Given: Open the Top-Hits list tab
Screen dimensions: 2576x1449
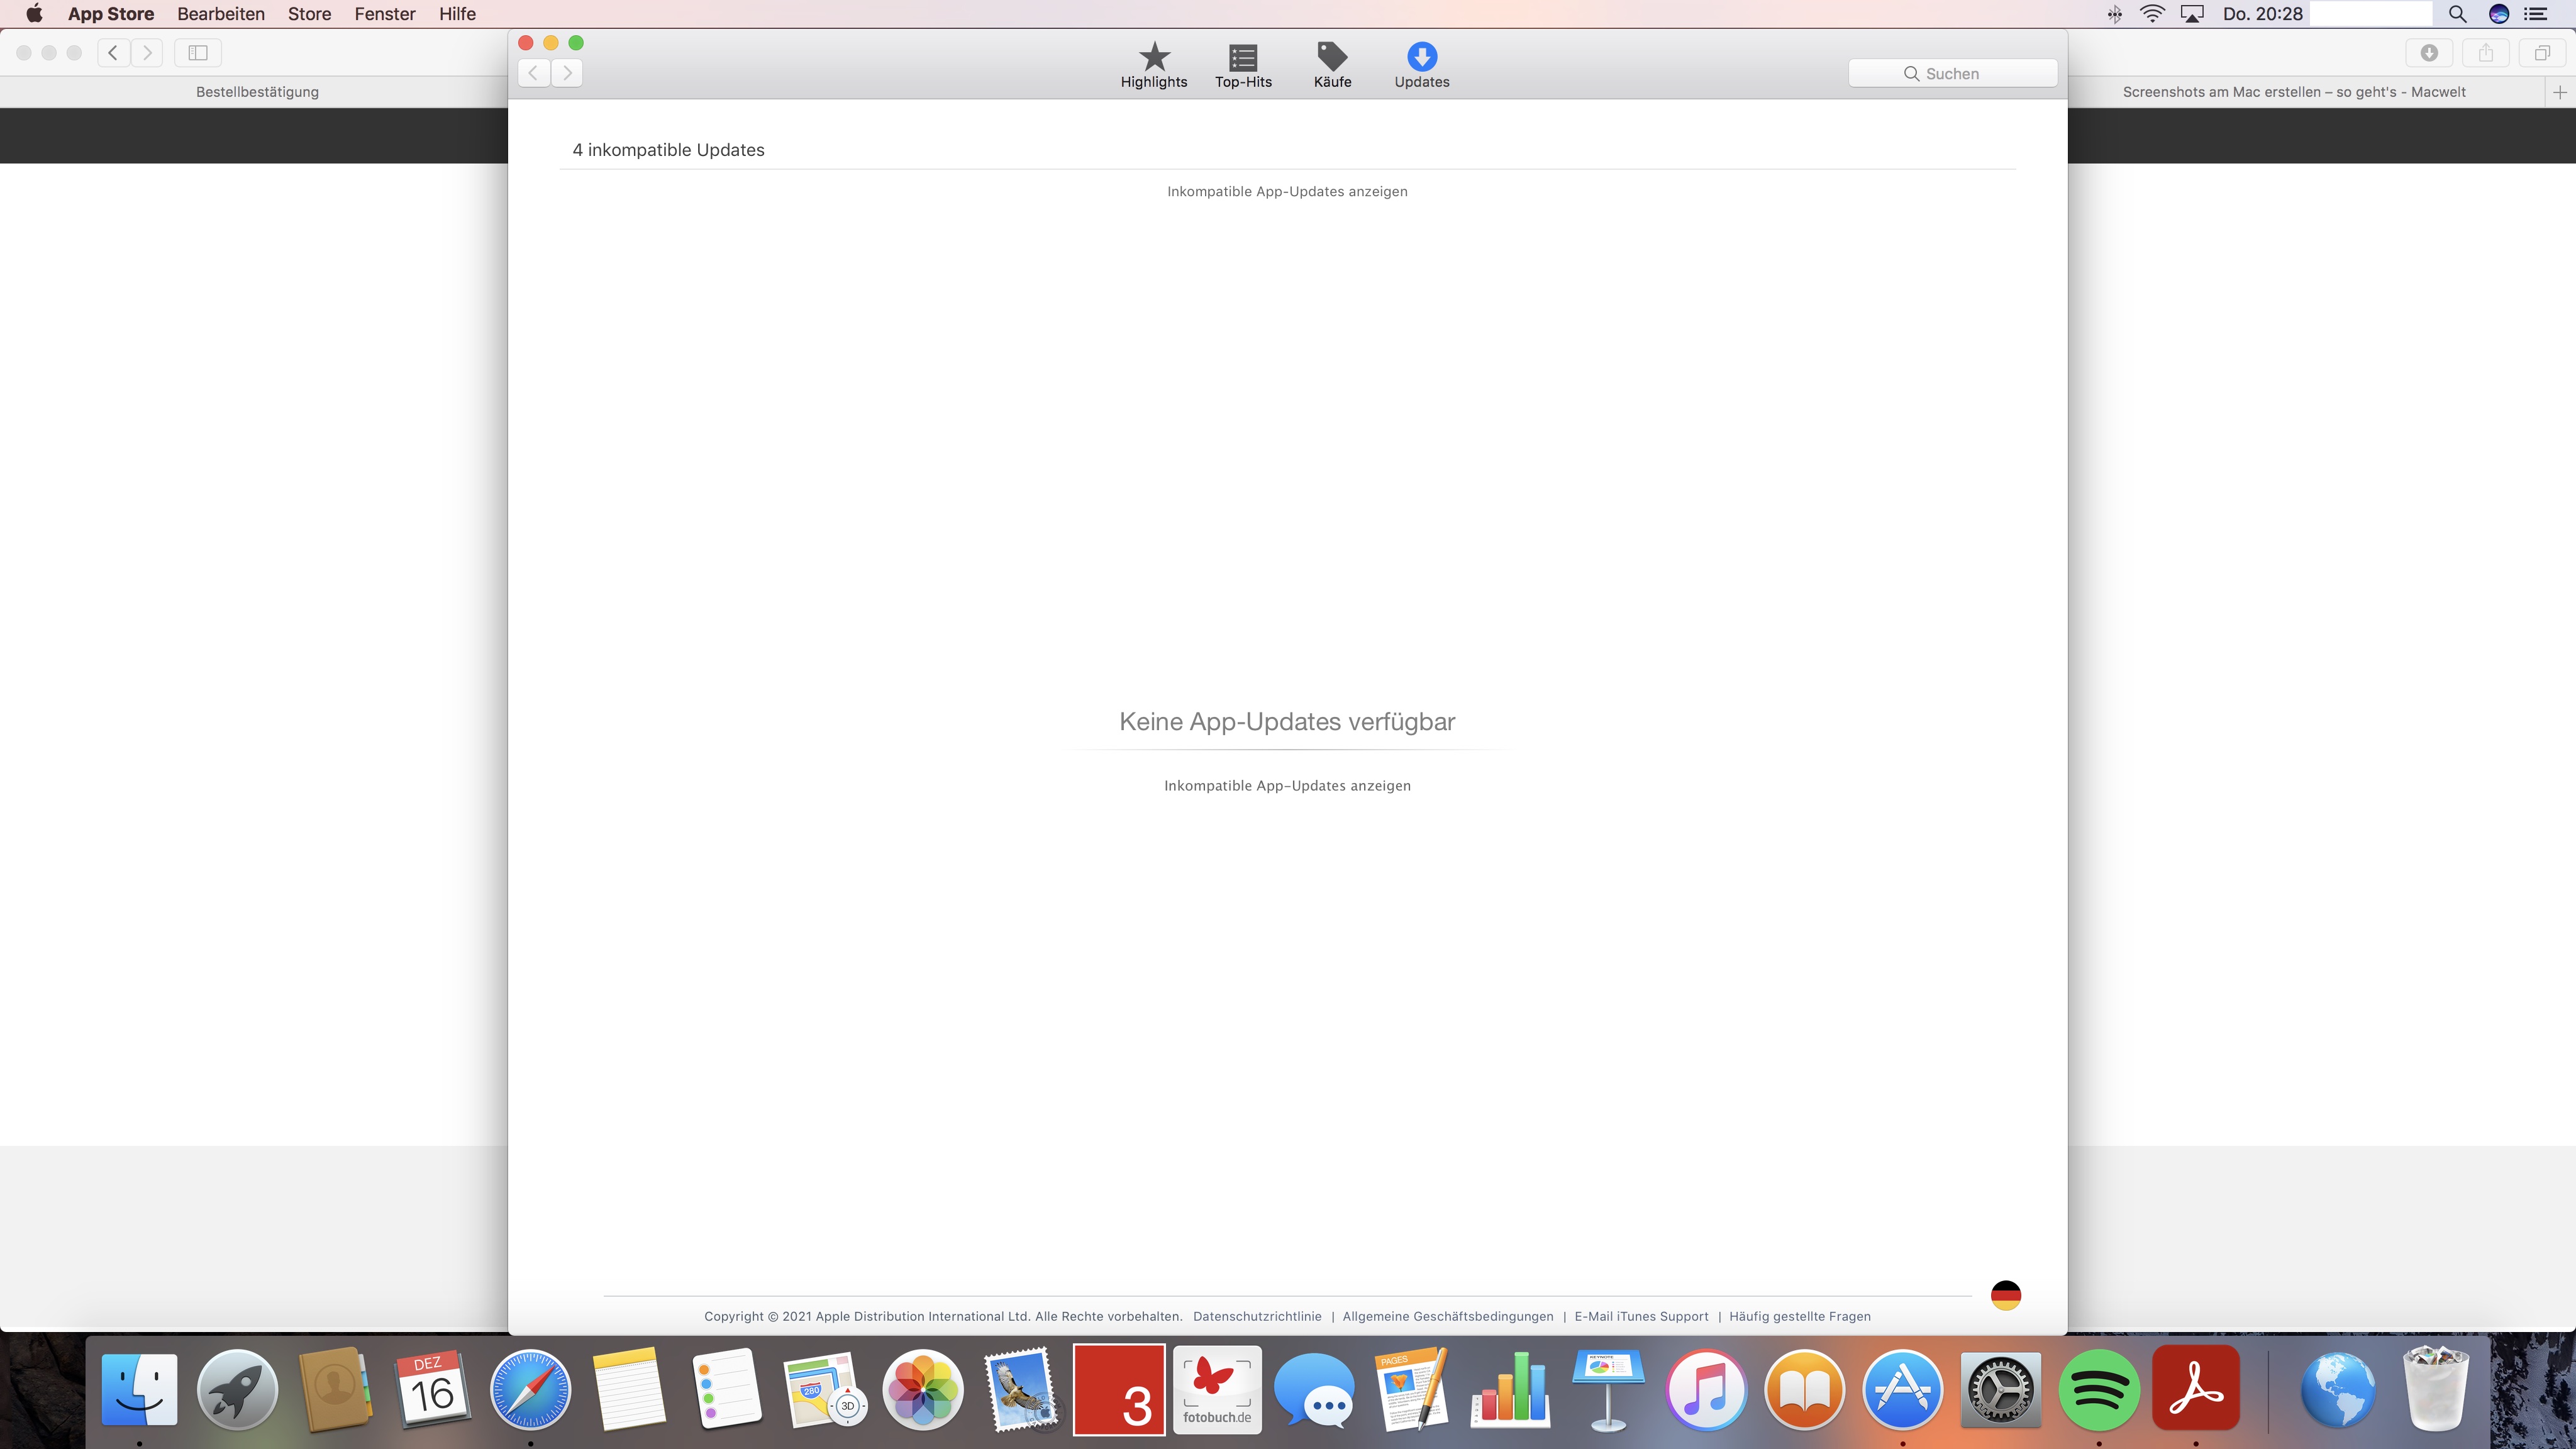Looking at the screenshot, I should pyautogui.click(x=1243, y=65).
